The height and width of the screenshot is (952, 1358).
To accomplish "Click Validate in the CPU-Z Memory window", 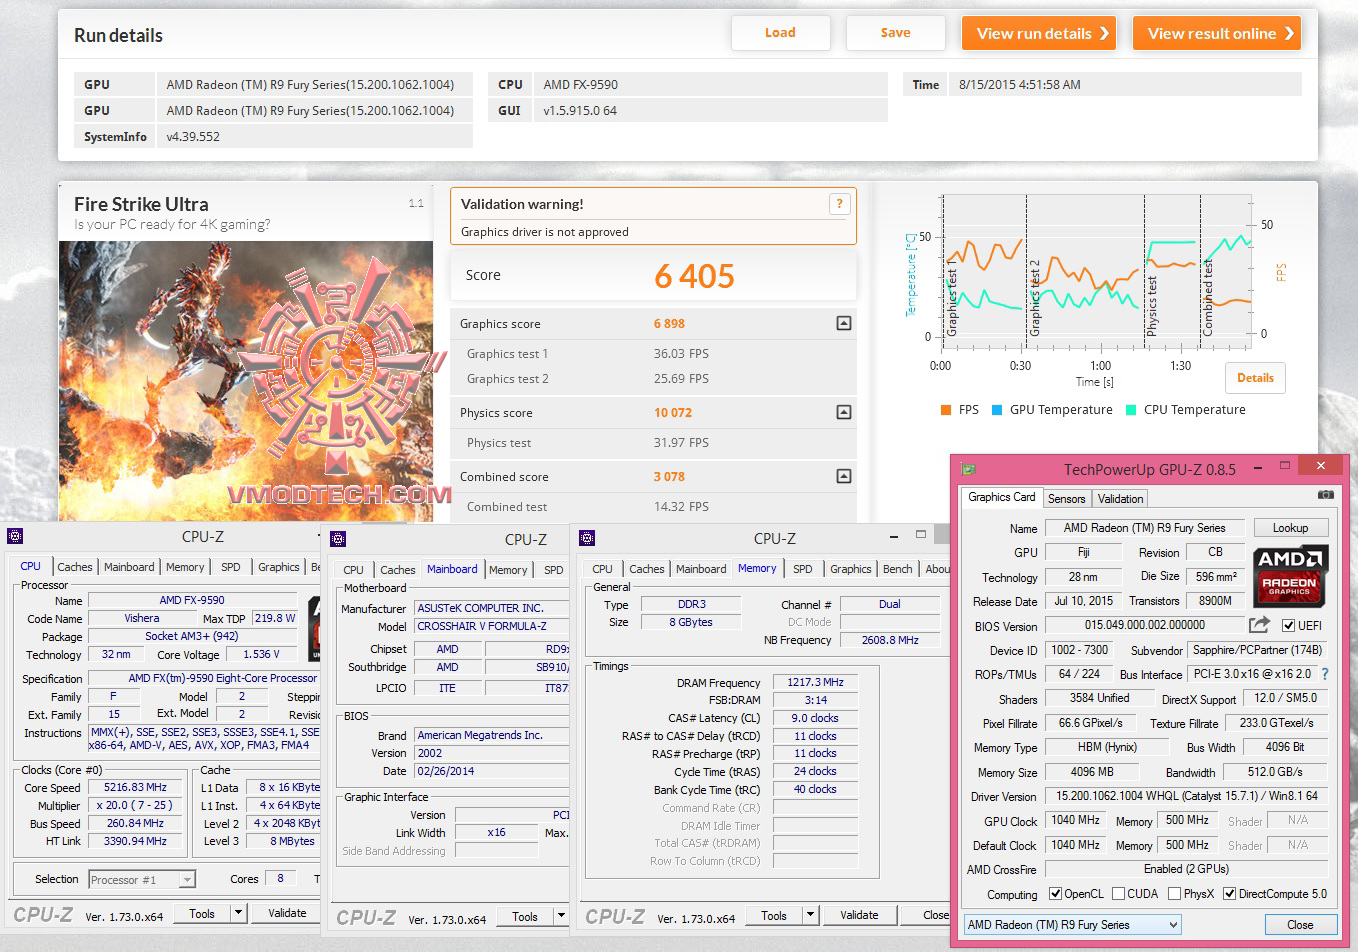I will pos(859,915).
